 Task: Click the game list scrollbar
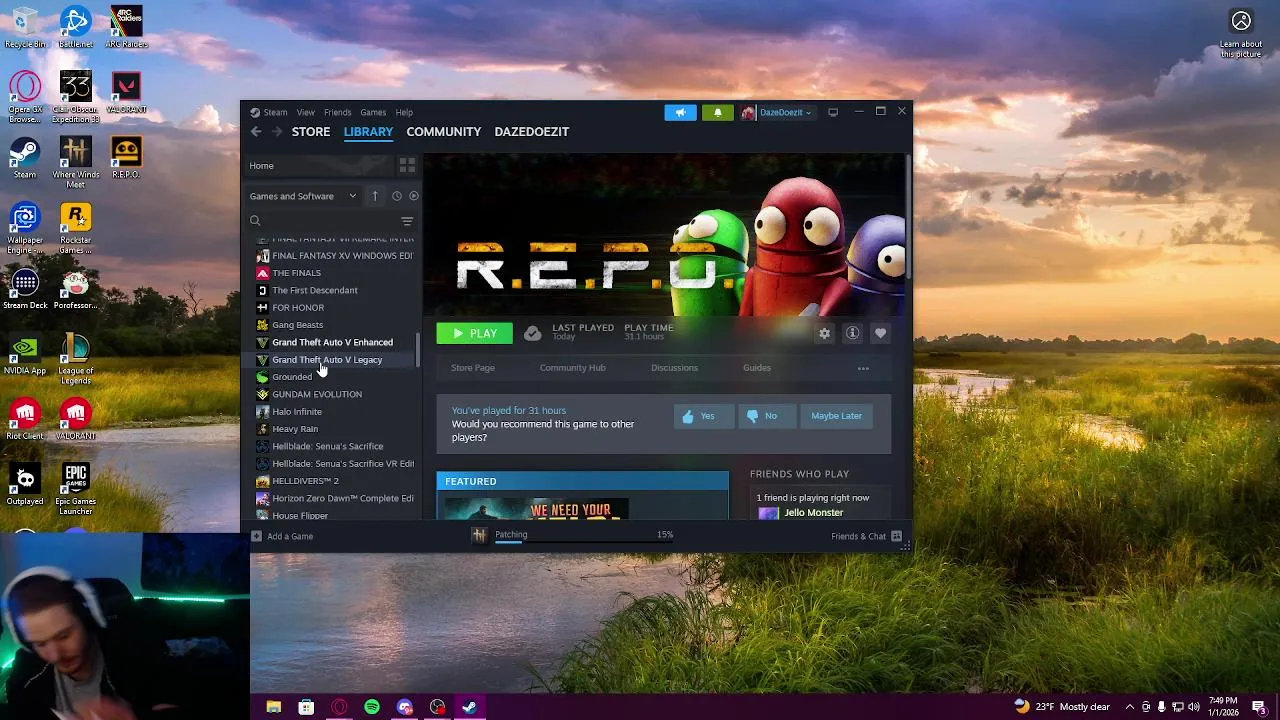click(x=418, y=350)
